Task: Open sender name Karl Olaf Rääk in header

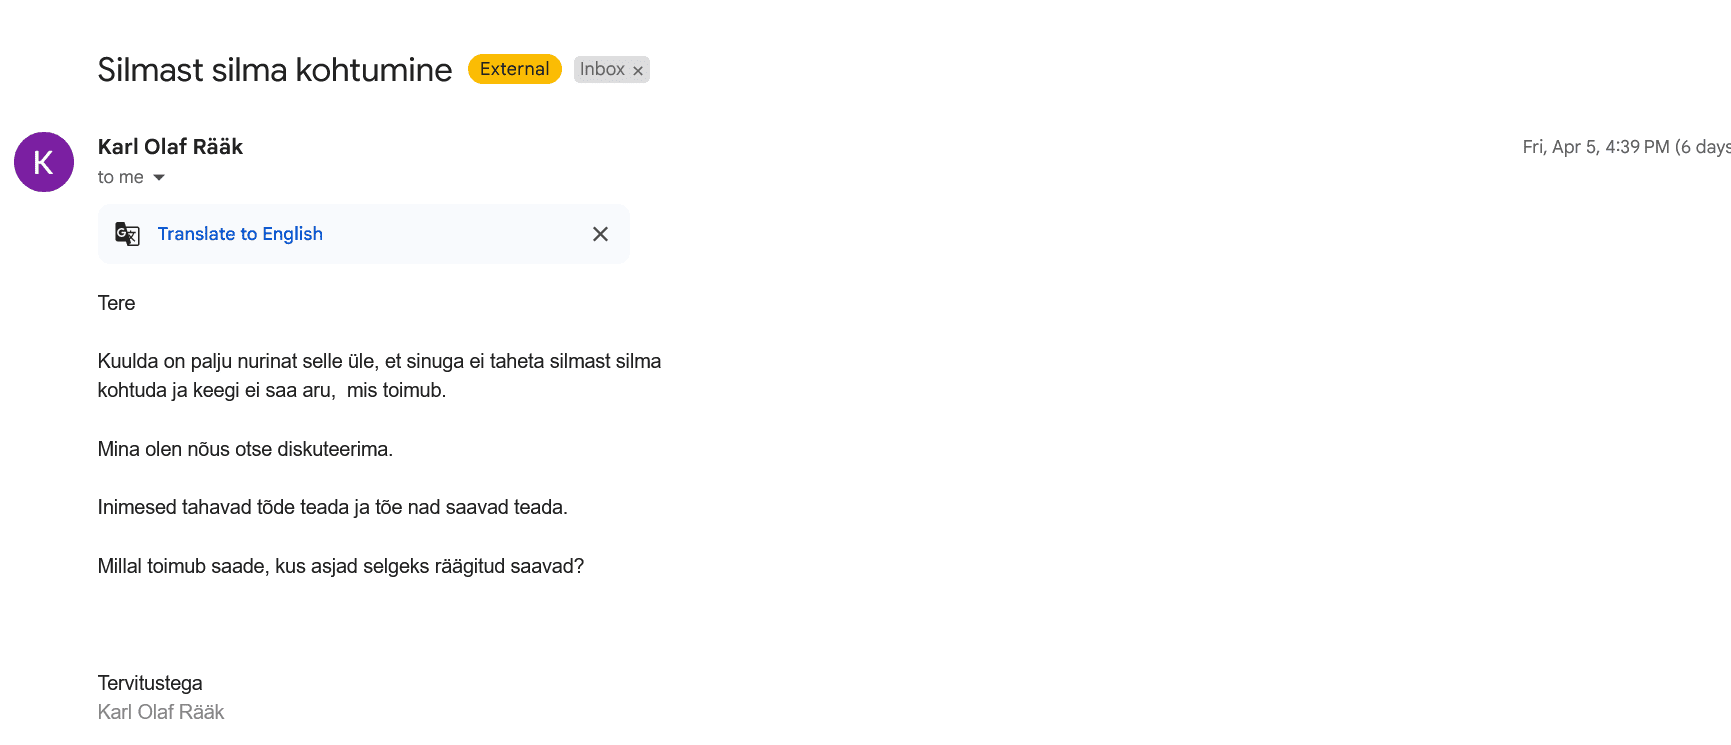Action: (170, 147)
